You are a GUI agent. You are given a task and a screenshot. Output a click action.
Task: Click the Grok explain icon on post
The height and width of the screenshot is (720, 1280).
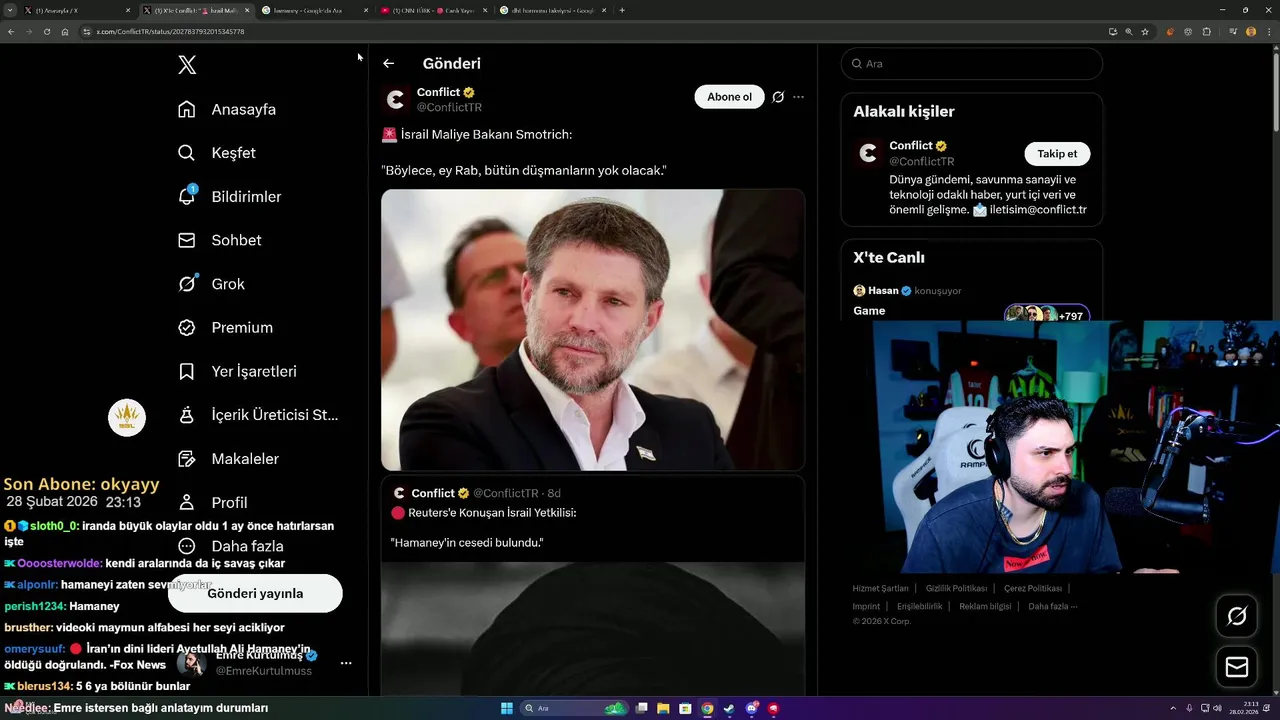tap(778, 97)
